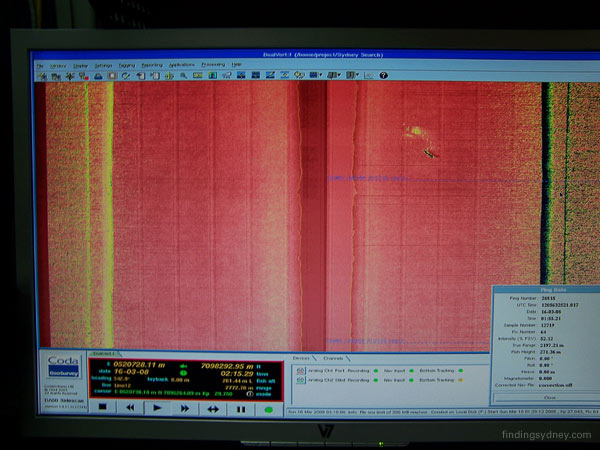Image resolution: width=600 pixels, height=450 pixels.
Task: Open the Processing menu
Action: [213, 64]
